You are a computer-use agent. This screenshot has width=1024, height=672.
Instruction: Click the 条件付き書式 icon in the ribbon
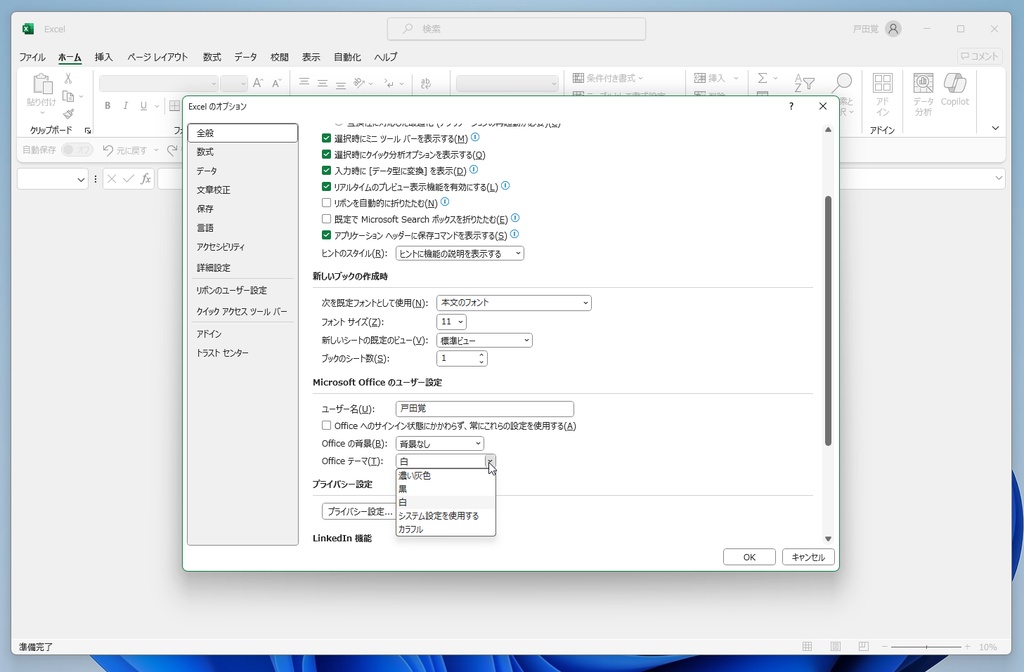[x=578, y=78]
